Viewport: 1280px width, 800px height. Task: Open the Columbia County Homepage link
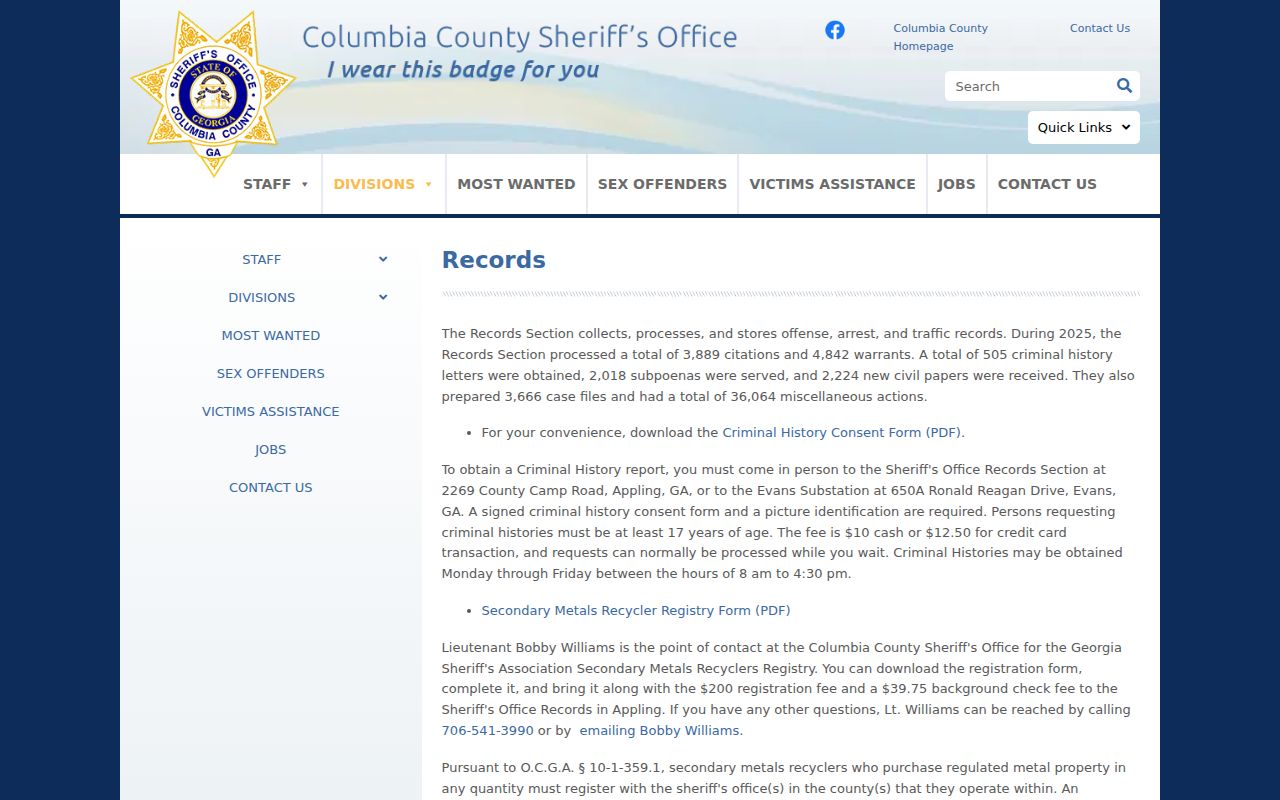pyautogui.click(x=940, y=37)
